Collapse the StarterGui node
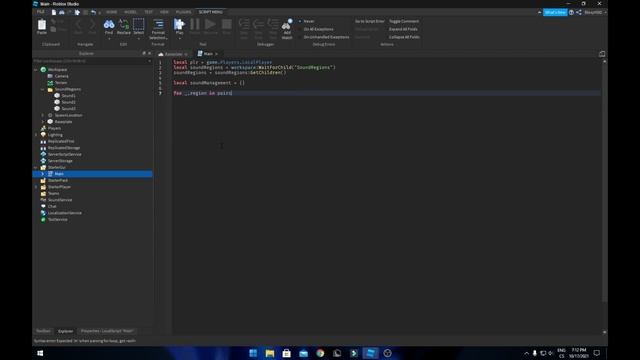Viewport: 640px width, 360px height. click(36, 168)
